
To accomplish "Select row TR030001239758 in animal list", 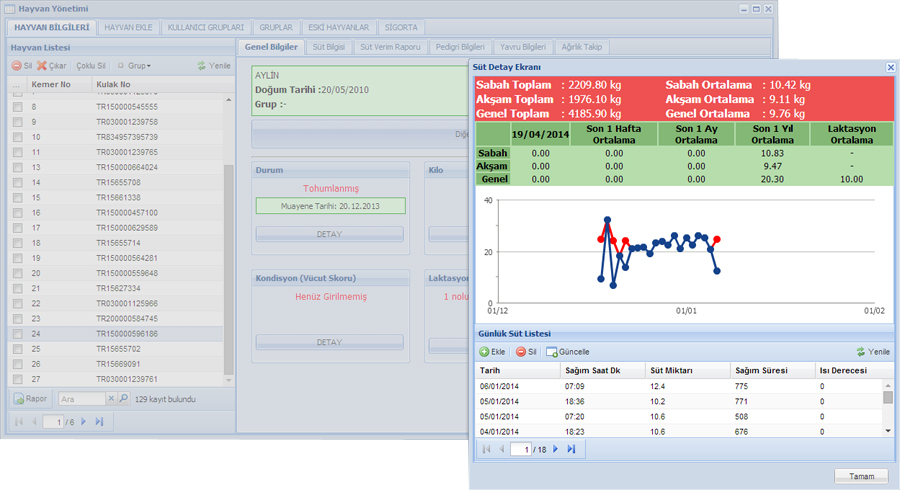I will [115, 122].
